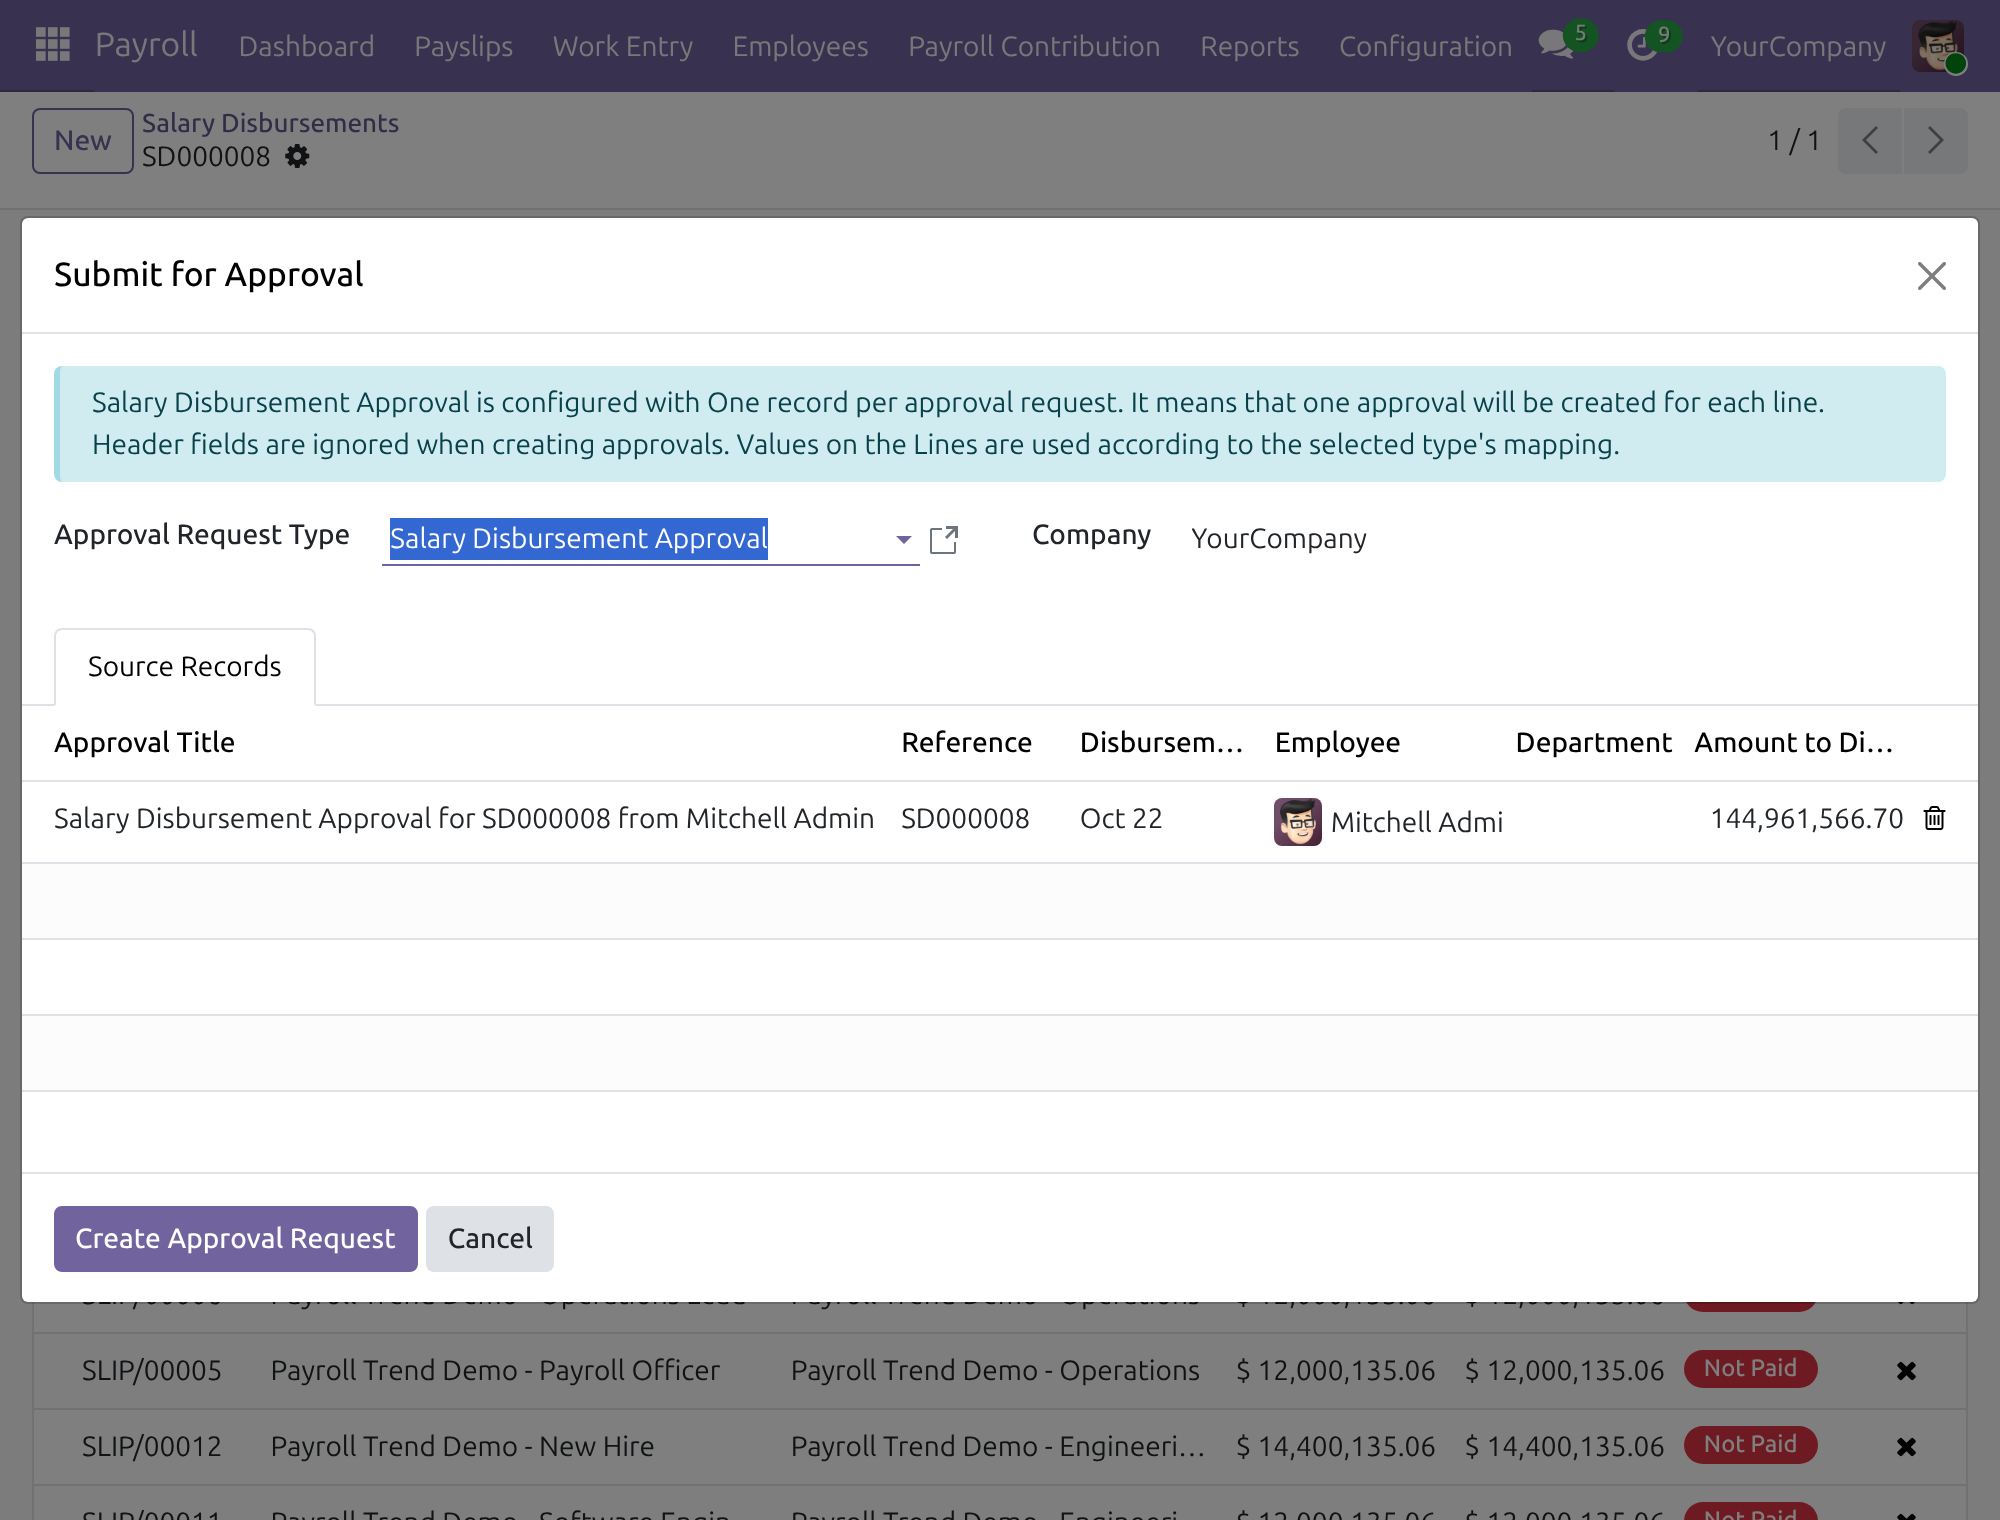2000x1520 pixels.
Task: Click SLIP/00005 payslip reference
Action: [152, 1370]
